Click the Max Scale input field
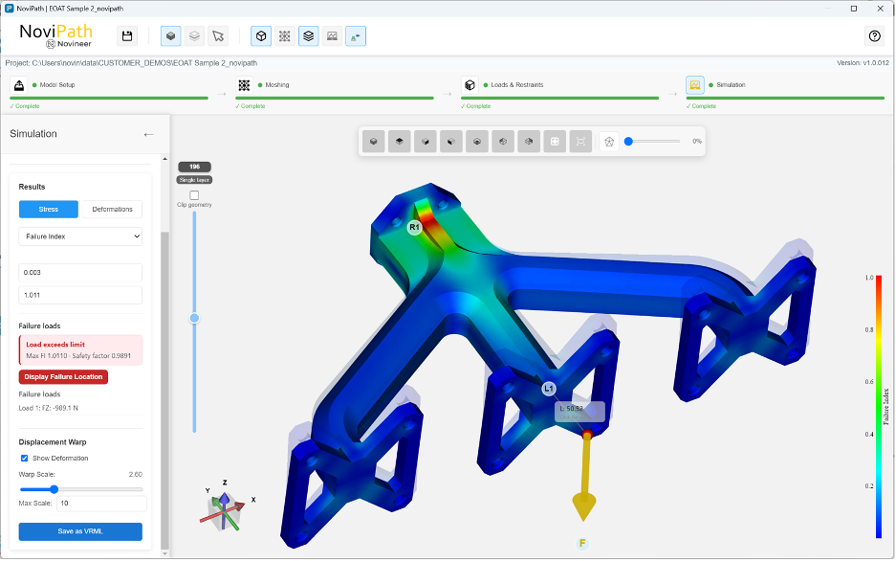 point(102,503)
